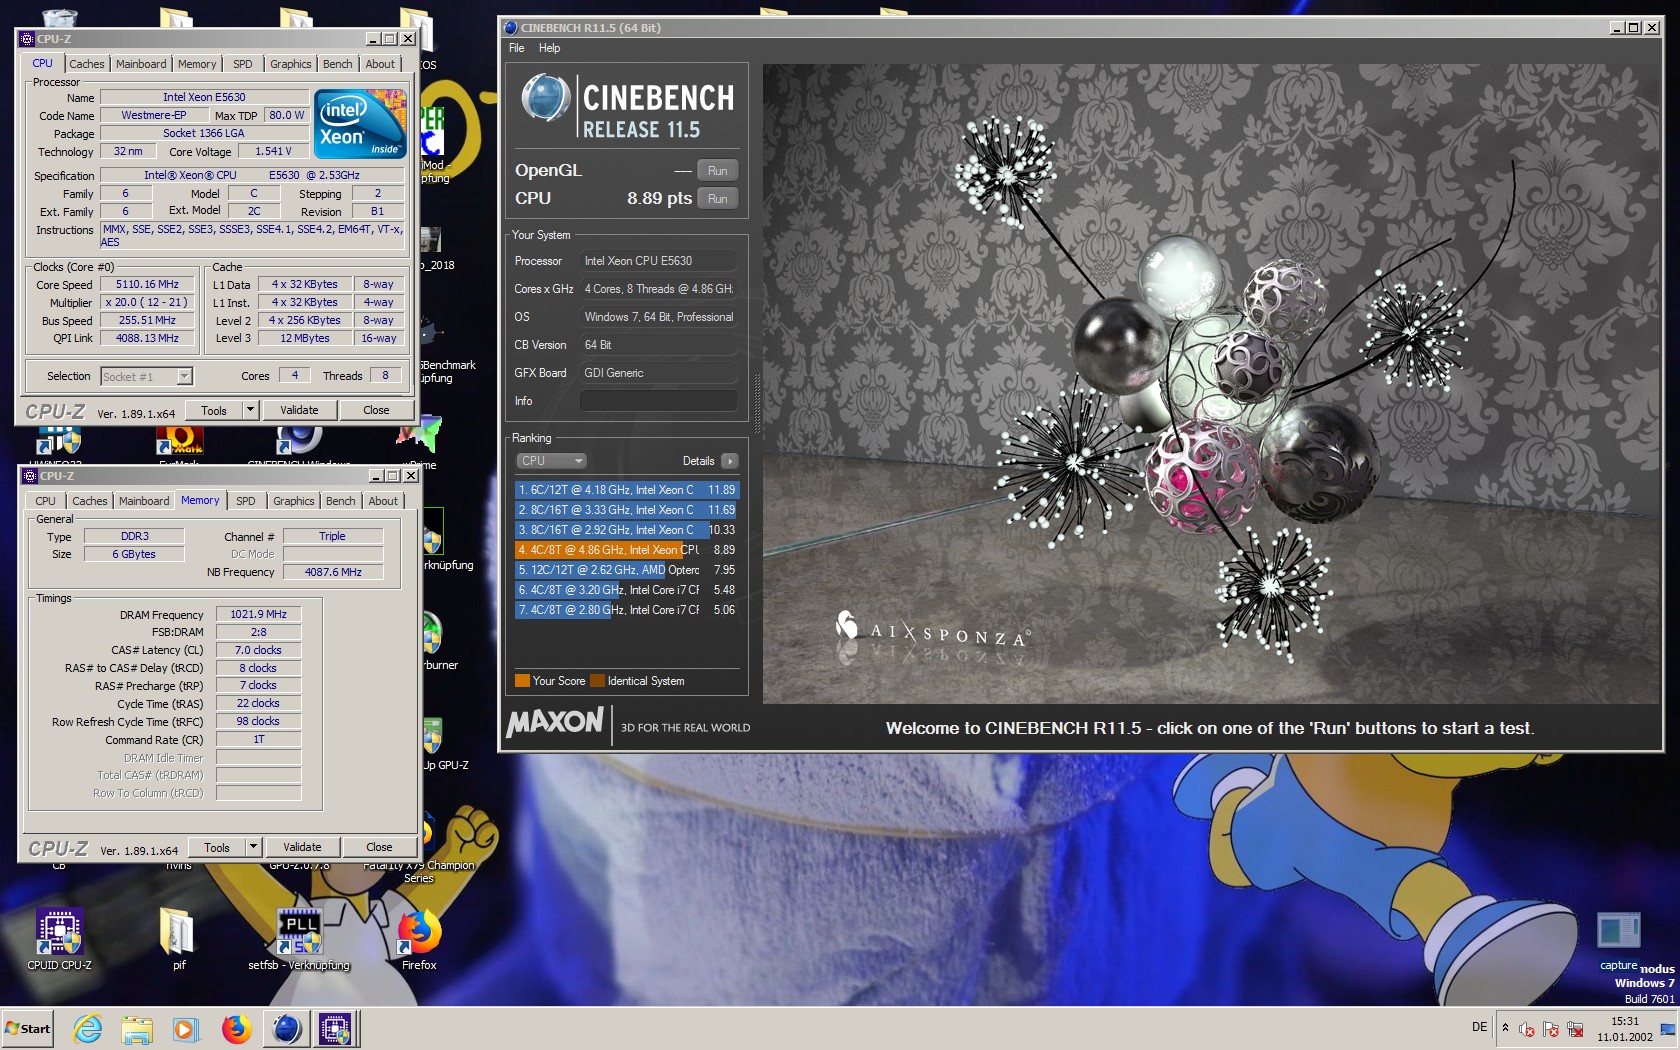Expand Tools dropdown arrow in top CPU-Z window
The width and height of the screenshot is (1680, 1050).
(x=251, y=411)
